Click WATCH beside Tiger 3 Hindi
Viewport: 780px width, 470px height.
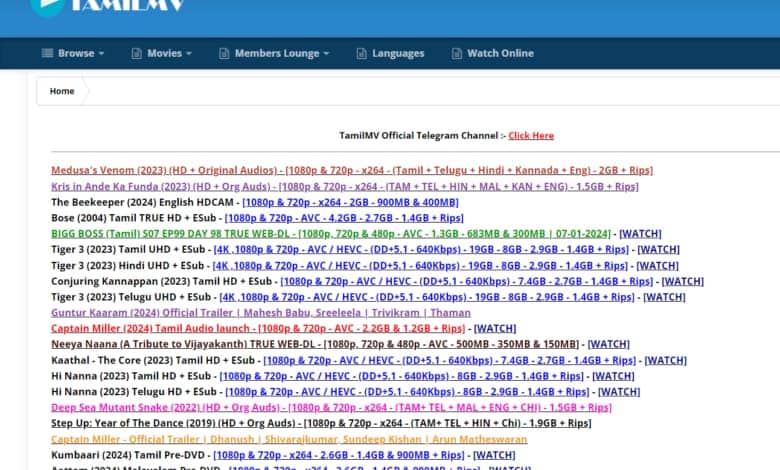pyautogui.click(x=658, y=266)
